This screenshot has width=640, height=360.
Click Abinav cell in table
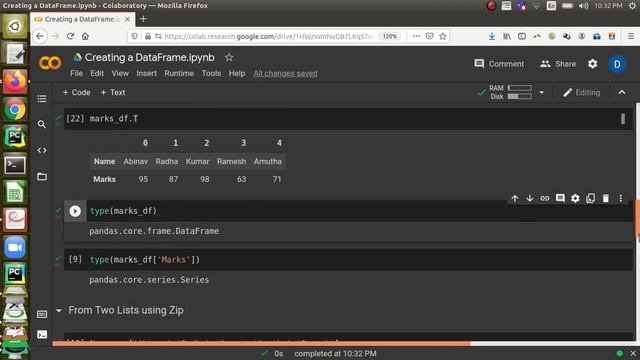(136, 162)
